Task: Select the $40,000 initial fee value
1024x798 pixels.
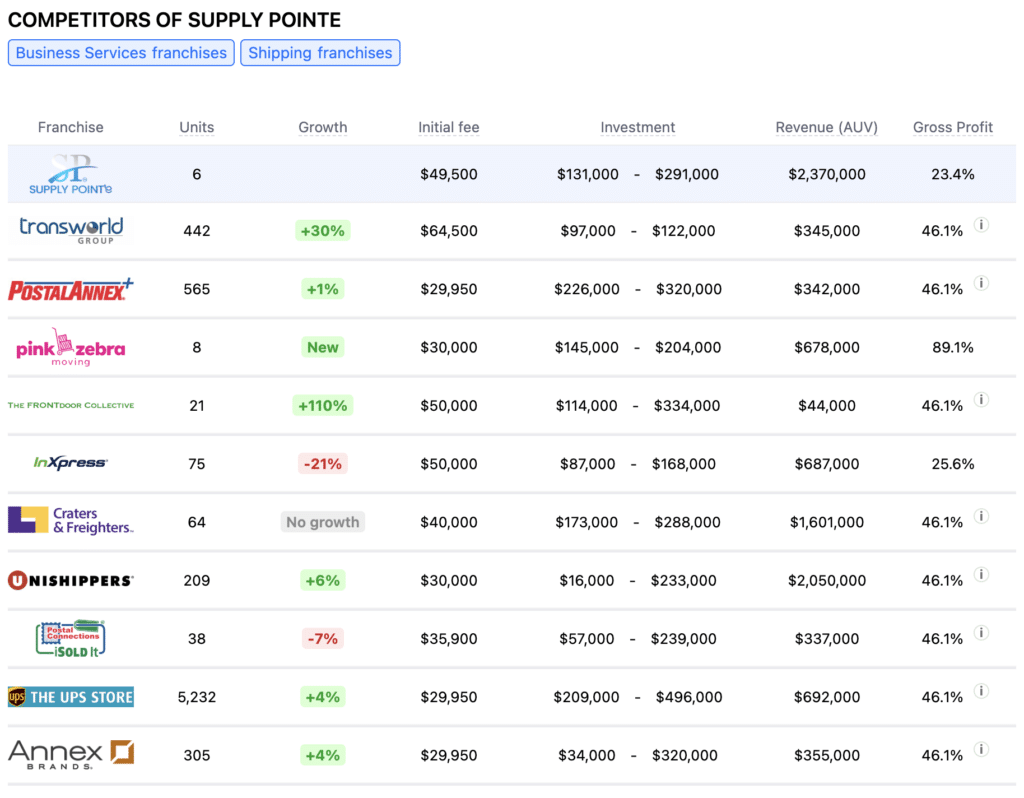Action: click(449, 522)
